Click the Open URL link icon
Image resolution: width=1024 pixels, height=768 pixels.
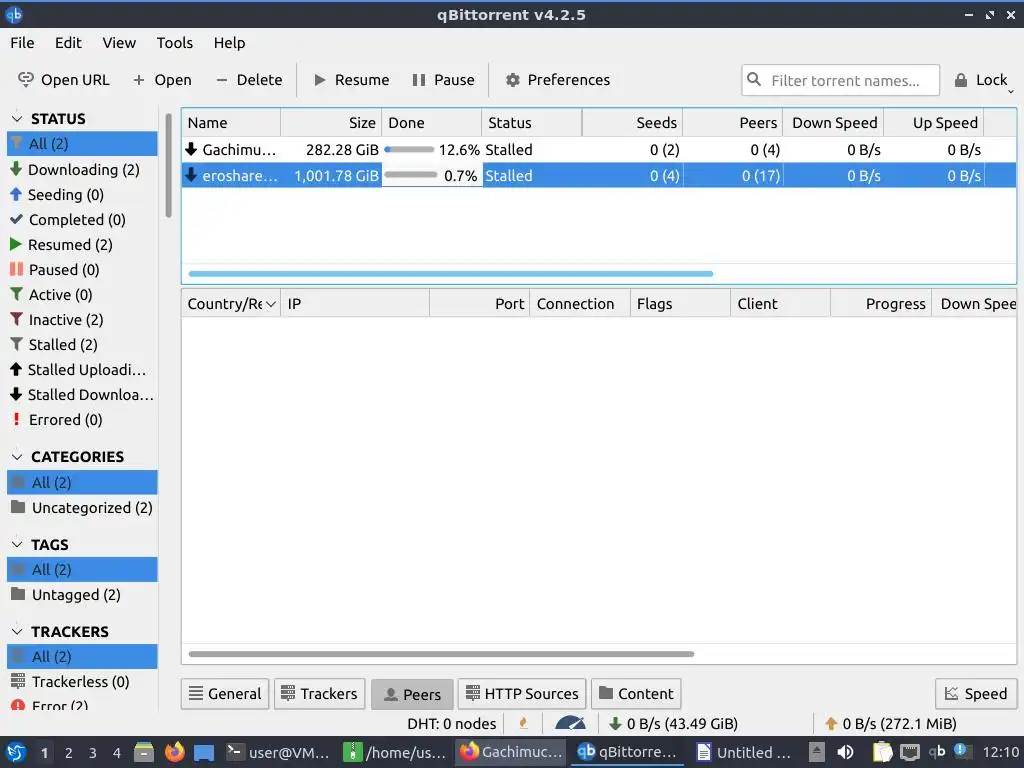coord(25,80)
